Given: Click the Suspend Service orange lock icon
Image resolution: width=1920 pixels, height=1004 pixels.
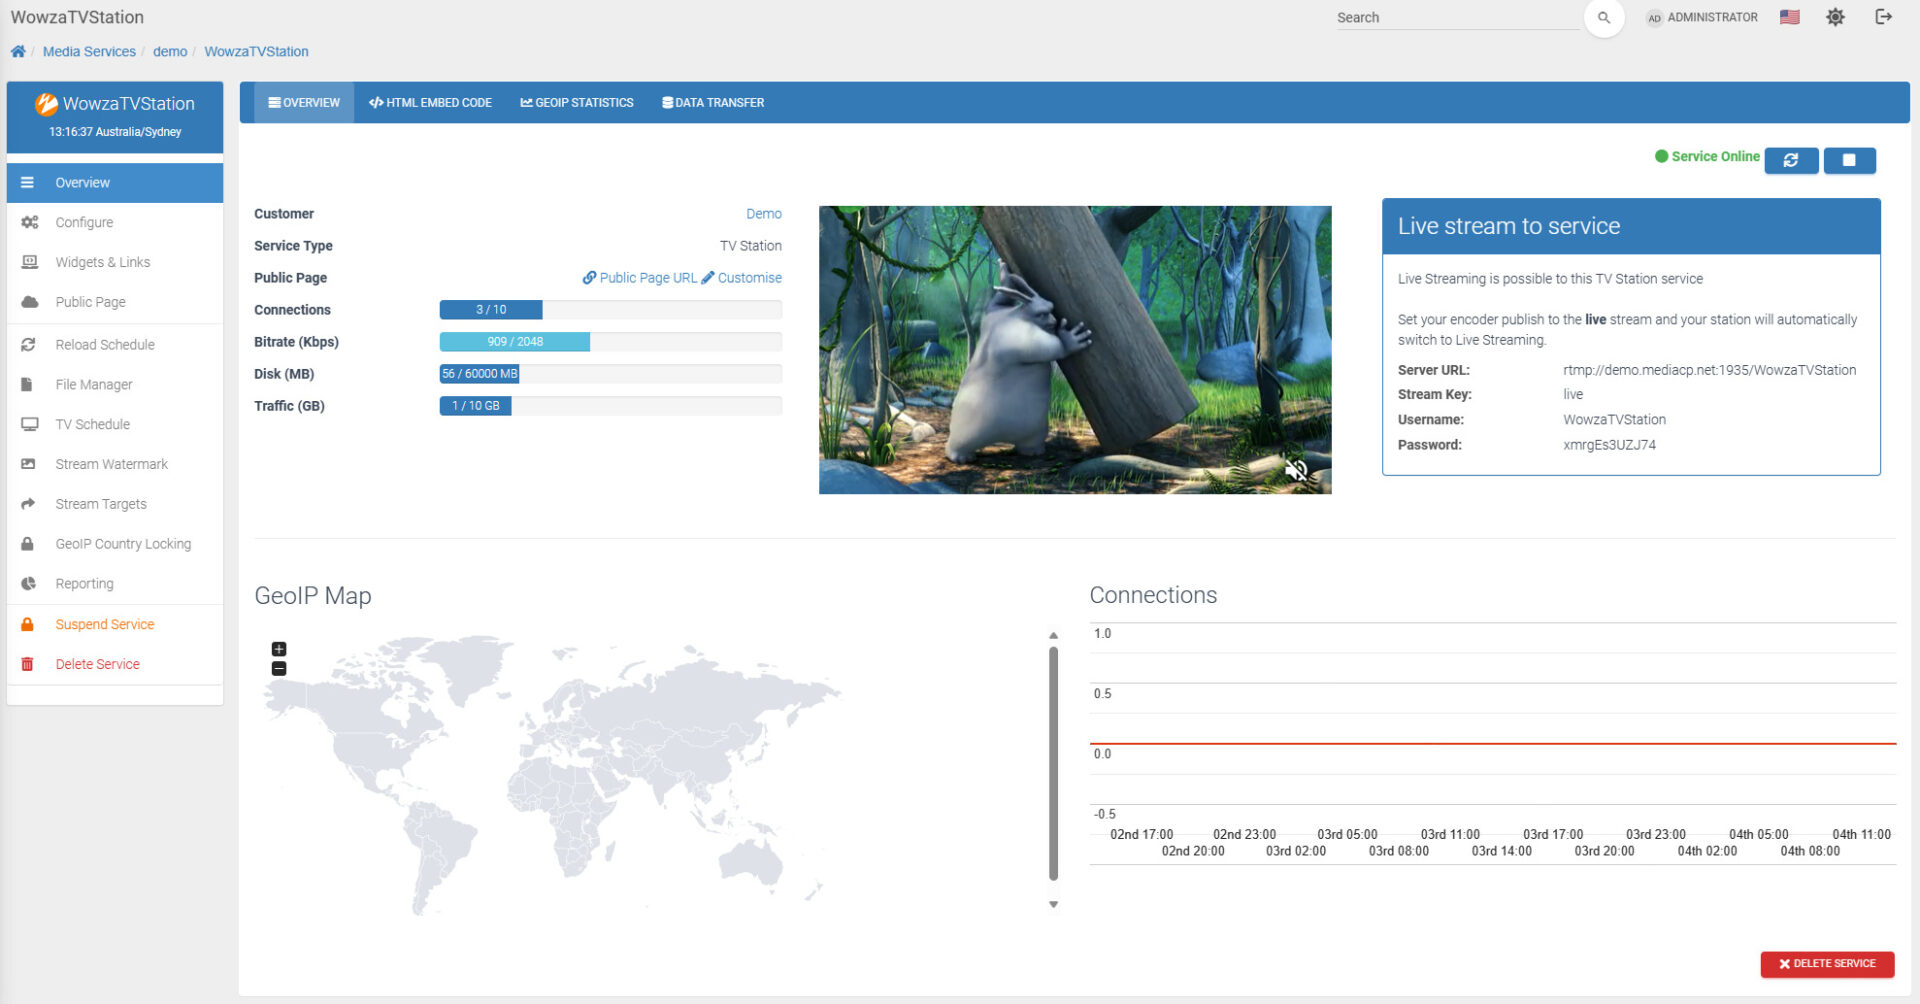Looking at the screenshot, I should pyautogui.click(x=28, y=624).
